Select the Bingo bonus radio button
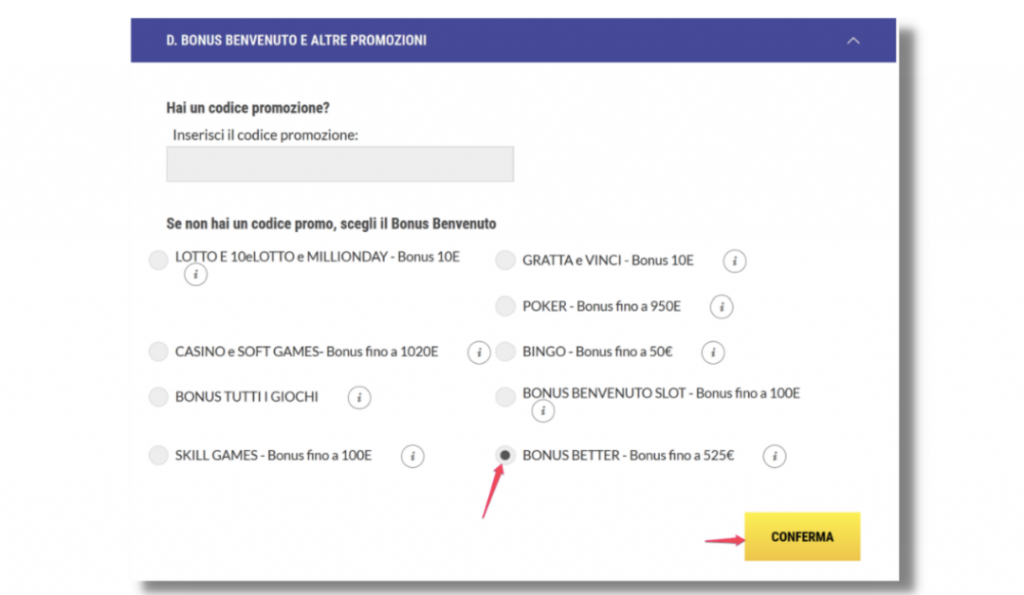The image size is (1024, 595). 505,352
